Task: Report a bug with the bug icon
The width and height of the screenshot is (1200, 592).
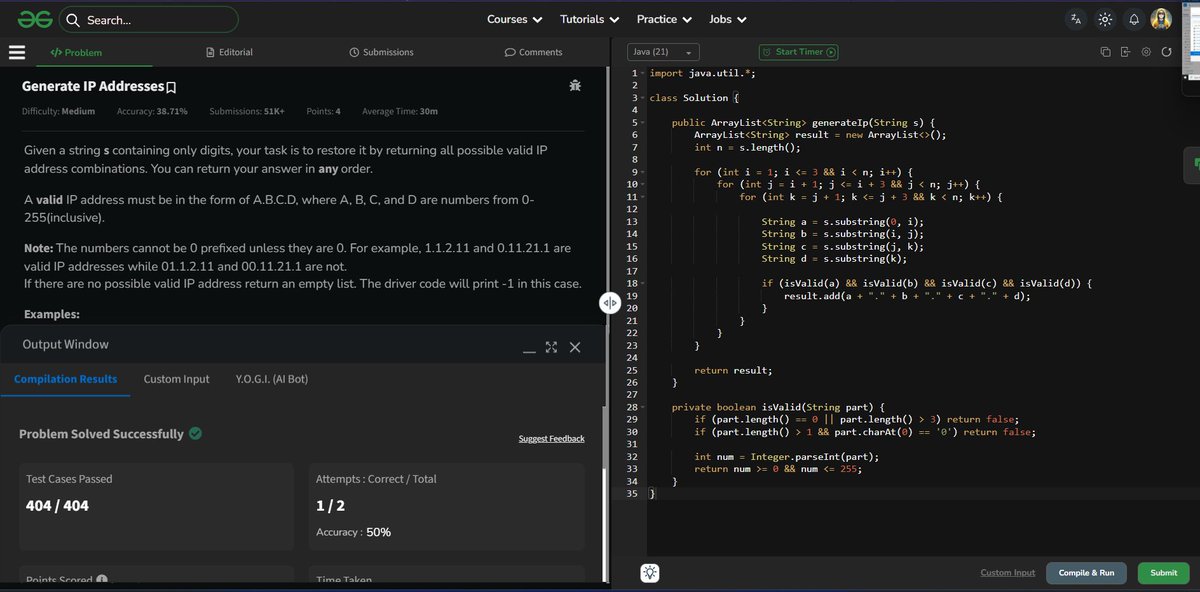Action: (x=574, y=86)
